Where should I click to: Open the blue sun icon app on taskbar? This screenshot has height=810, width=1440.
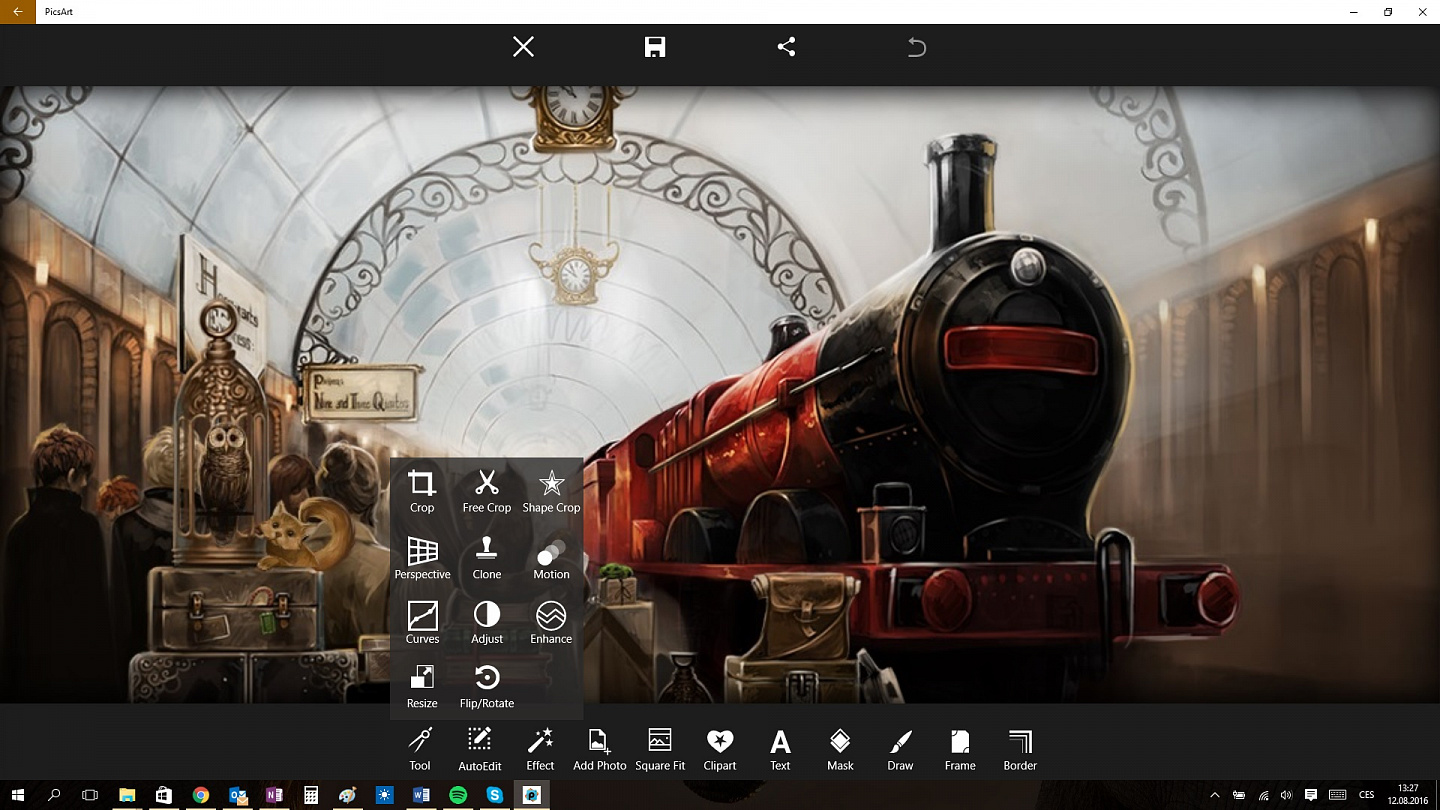385,796
